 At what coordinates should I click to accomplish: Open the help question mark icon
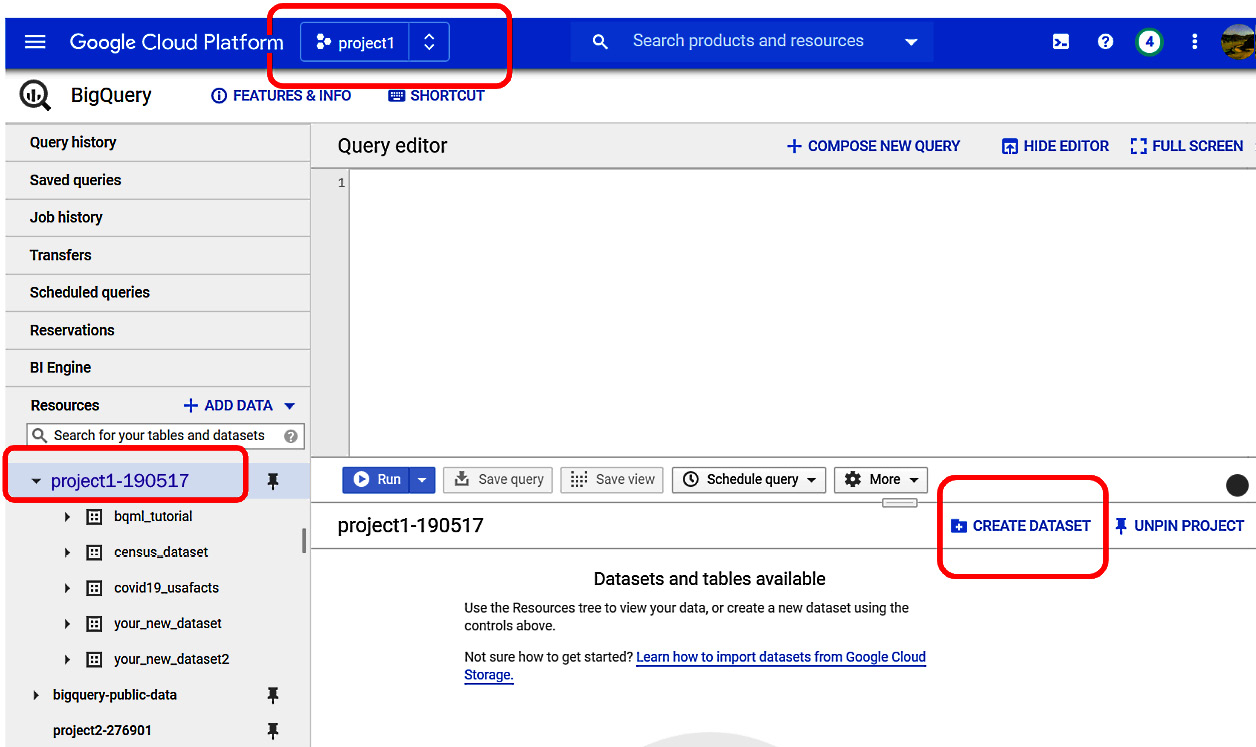pos(1105,42)
